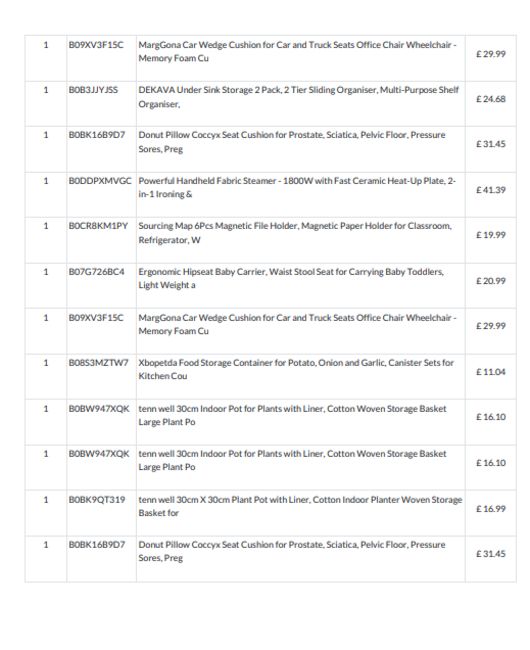
Task: Select ASIN B0BK9QT319
Action: tap(97, 500)
